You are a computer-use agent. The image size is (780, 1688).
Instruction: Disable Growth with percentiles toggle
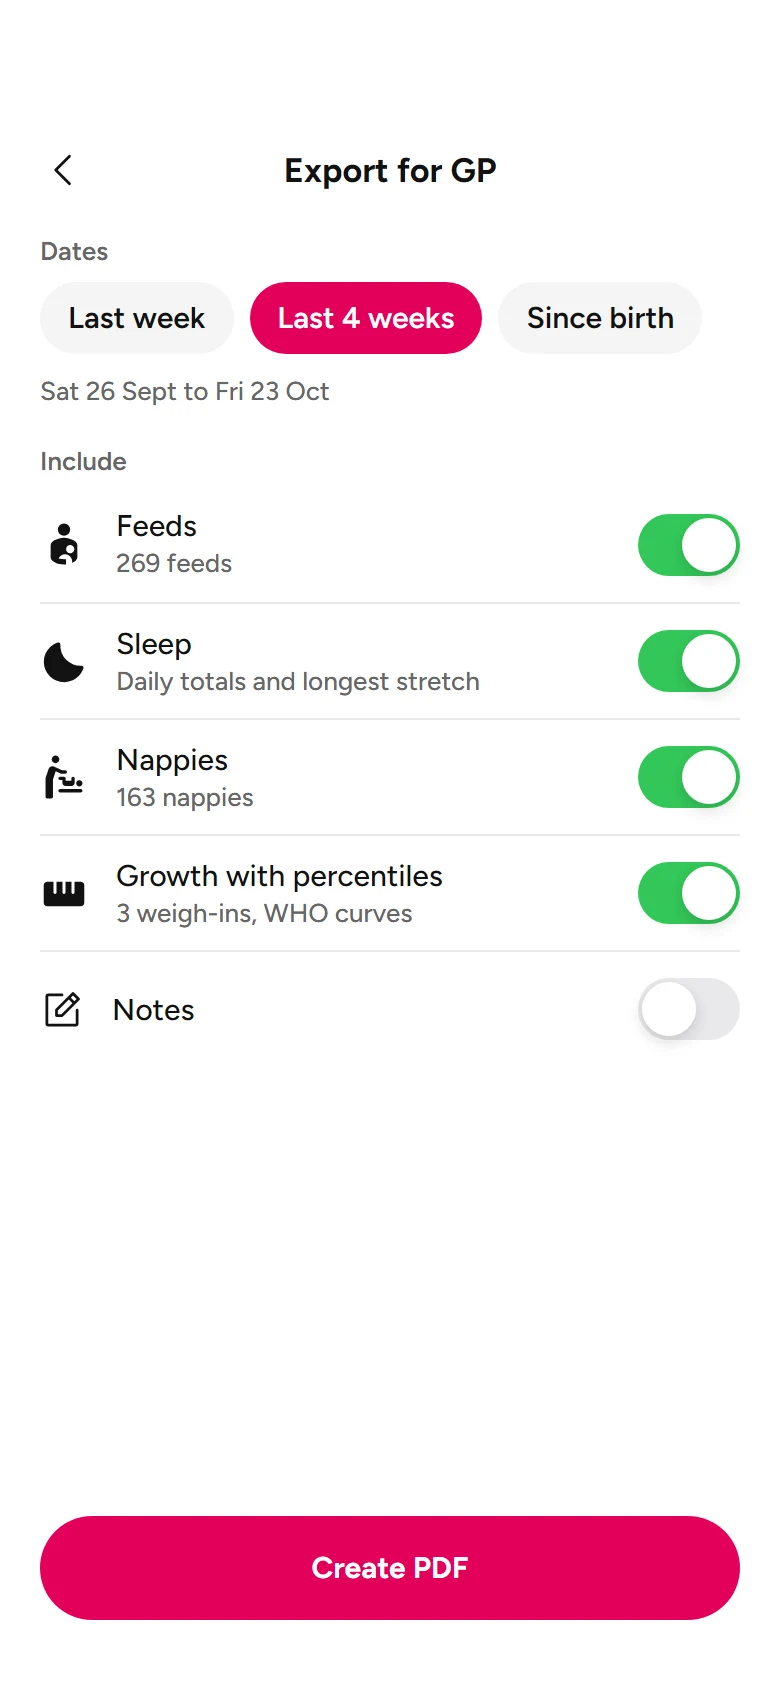689,893
